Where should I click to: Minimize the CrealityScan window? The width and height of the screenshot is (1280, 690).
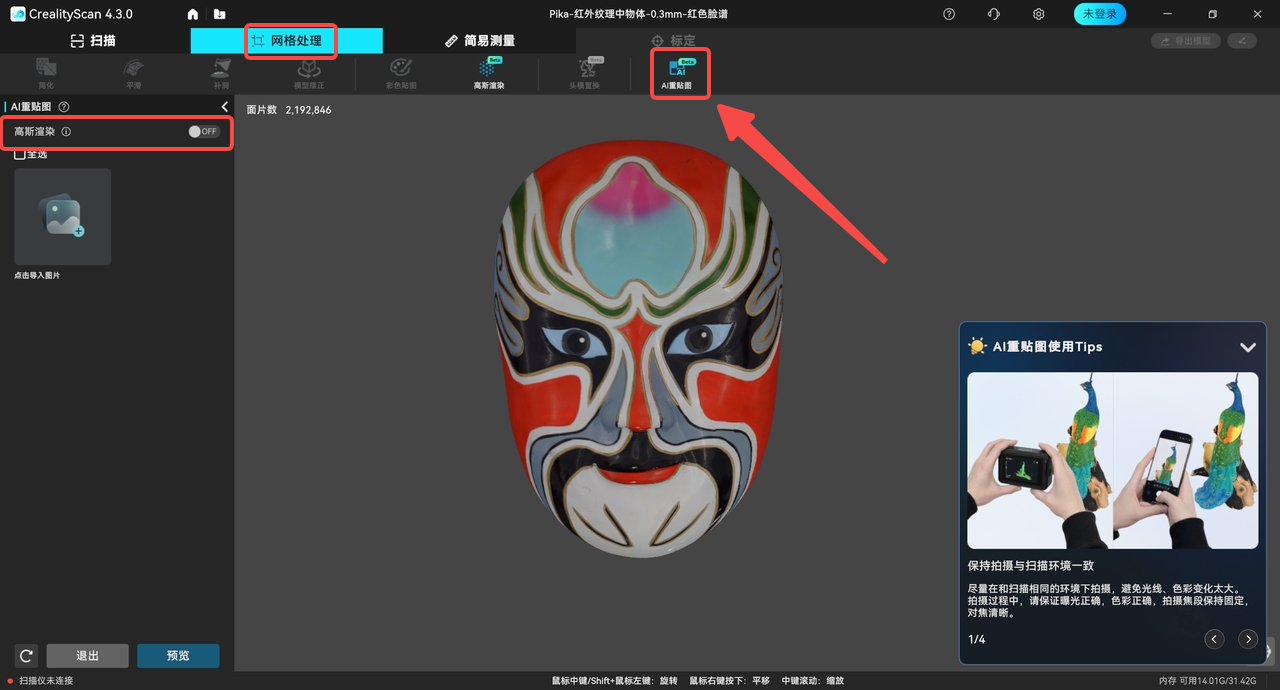pos(1168,14)
